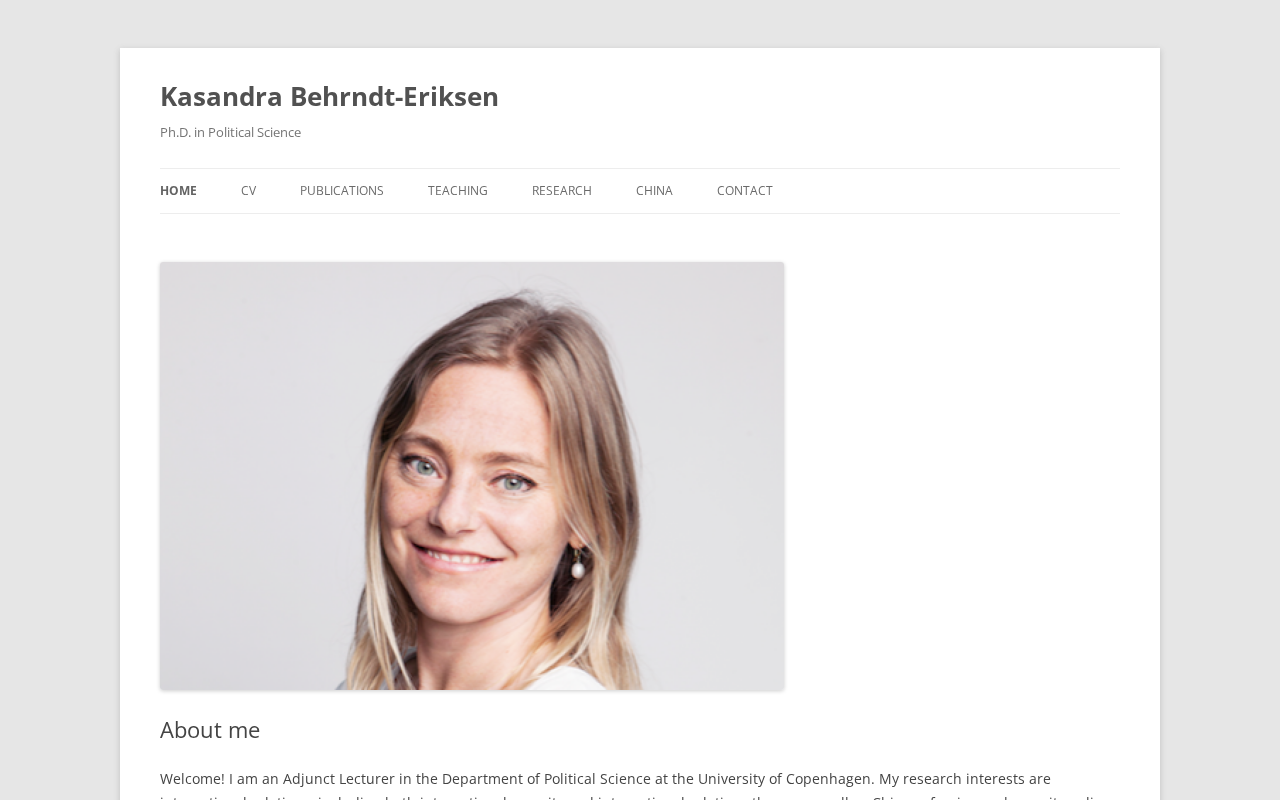Click the empty white area beside the portrait

[x=950, y=476]
